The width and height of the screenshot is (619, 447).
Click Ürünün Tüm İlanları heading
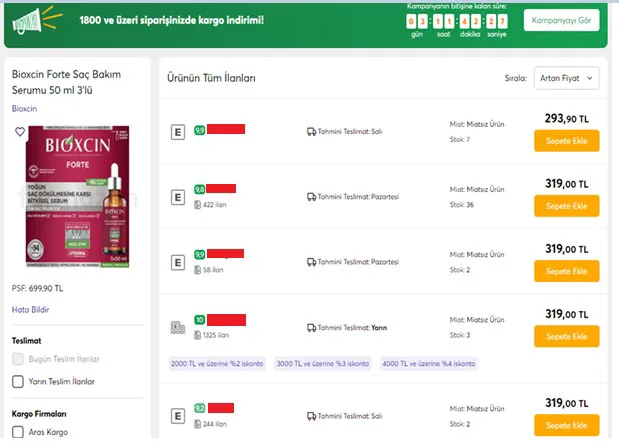211,78
